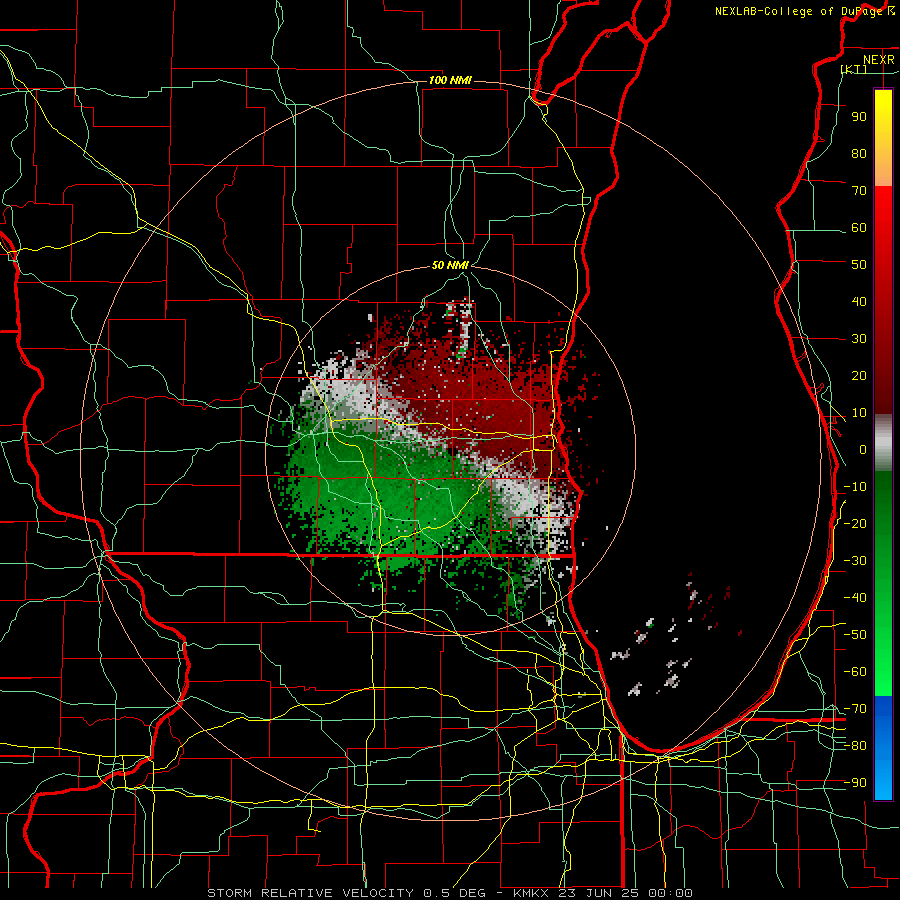The height and width of the screenshot is (900, 900).
Task: Click the '[KT]' units label
Action: (x=854, y=69)
